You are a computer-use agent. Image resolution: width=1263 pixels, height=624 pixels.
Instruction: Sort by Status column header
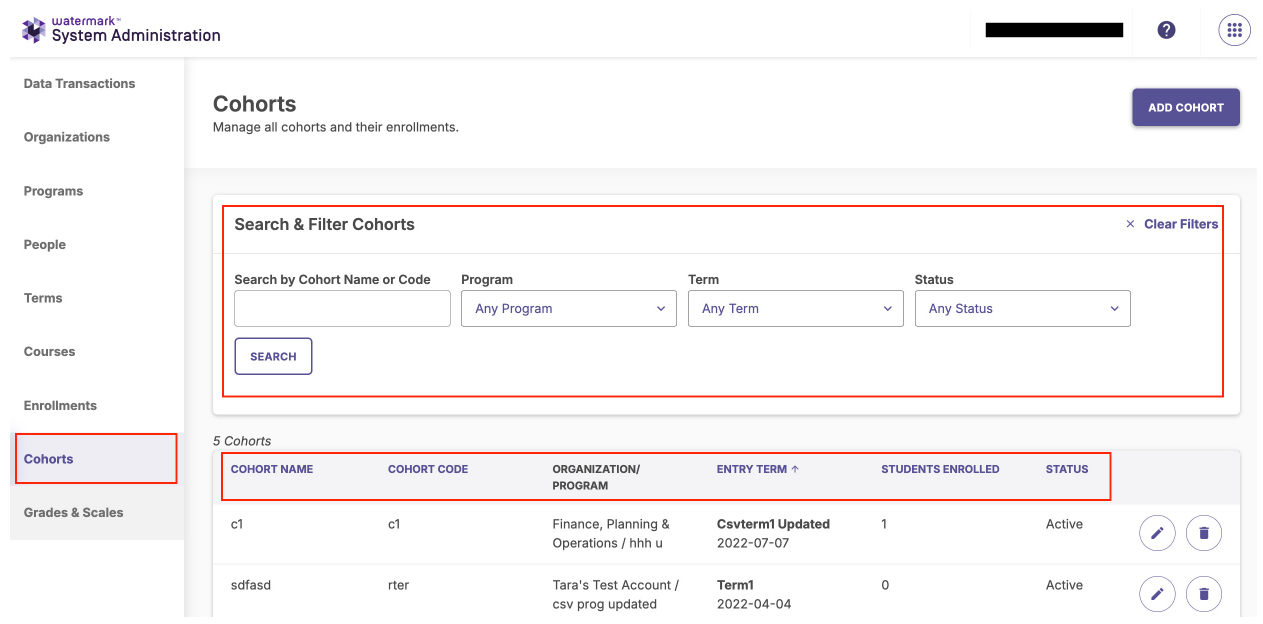tap(1067, 469)
